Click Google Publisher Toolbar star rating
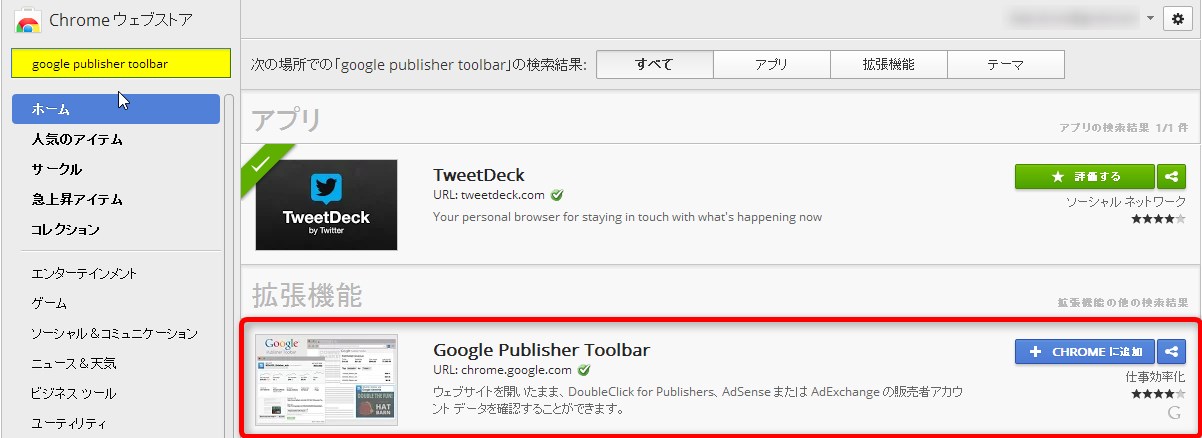The height and width of the screenshot is (438, 1202). (x=1158, y=394)
